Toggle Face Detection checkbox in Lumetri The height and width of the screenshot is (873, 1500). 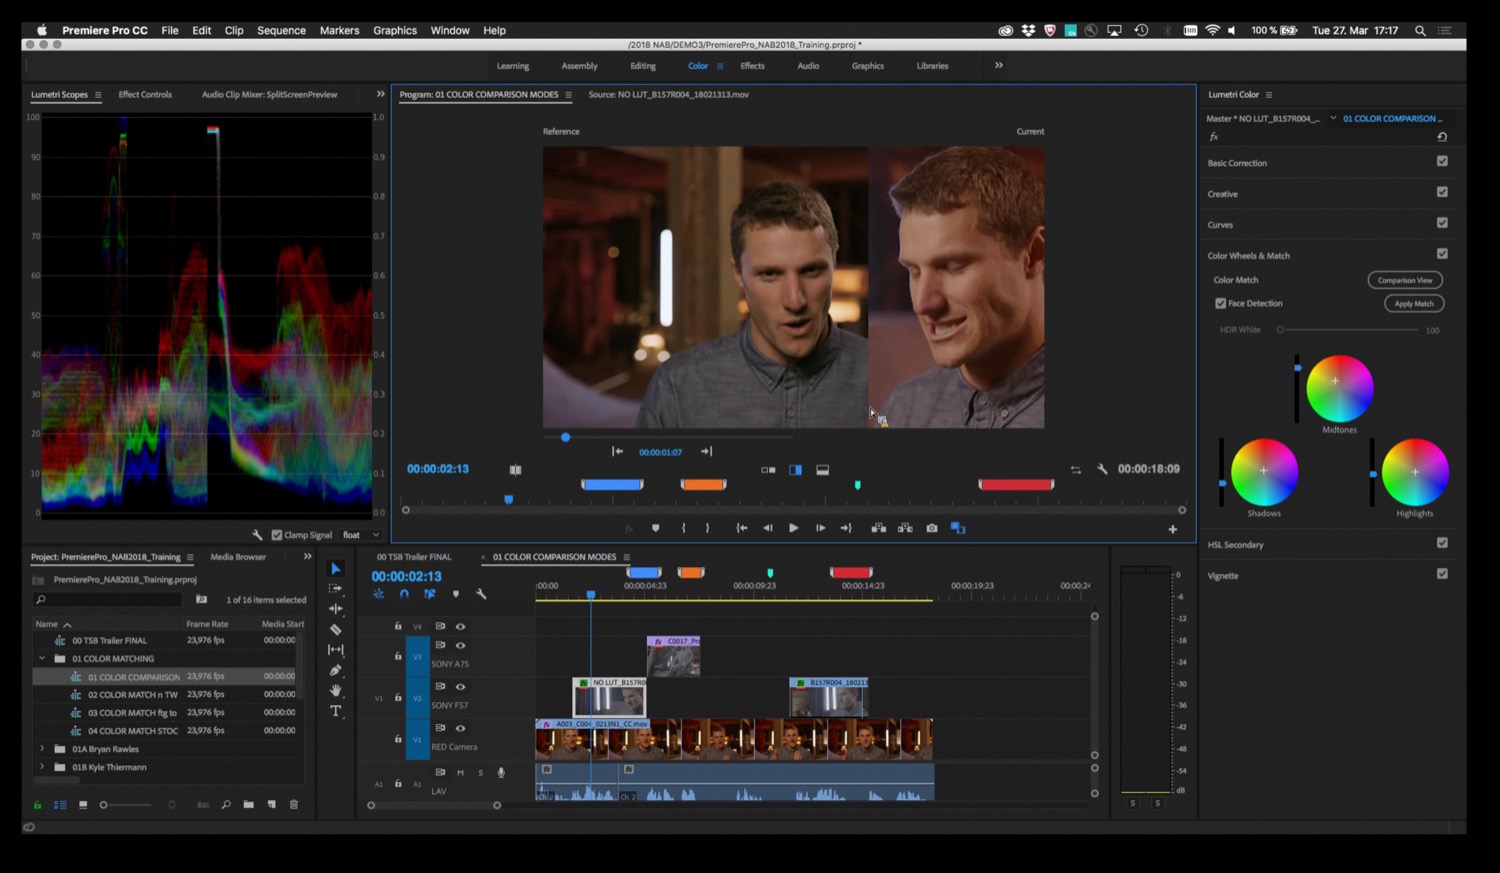(x=1222, y=303)
